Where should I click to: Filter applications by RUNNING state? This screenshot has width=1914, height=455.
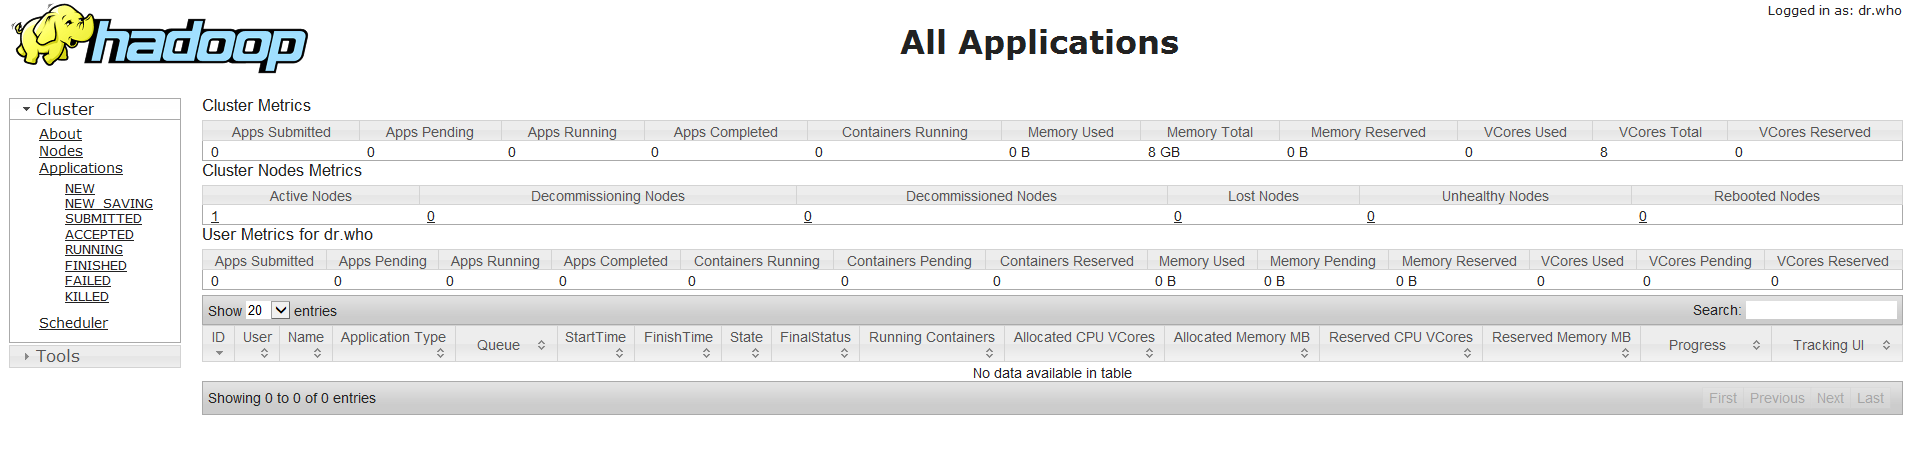[94, 250]
